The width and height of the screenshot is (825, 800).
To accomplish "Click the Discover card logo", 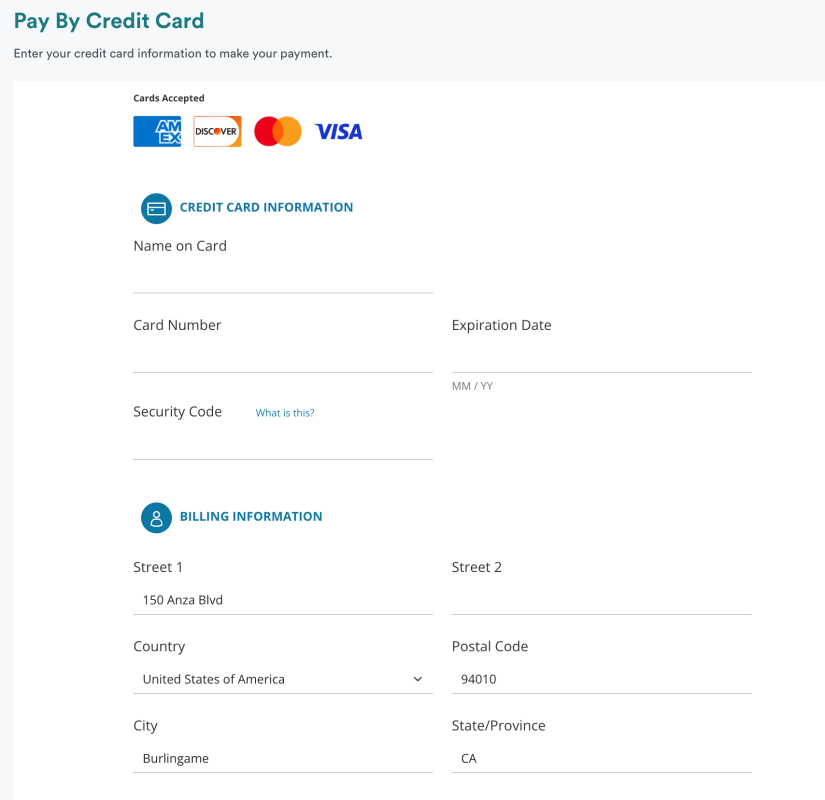I will [x=217, y=132].
